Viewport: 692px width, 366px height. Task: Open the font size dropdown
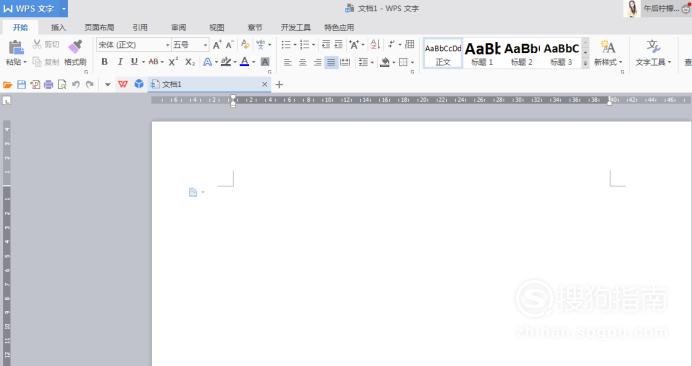[205, 45]
